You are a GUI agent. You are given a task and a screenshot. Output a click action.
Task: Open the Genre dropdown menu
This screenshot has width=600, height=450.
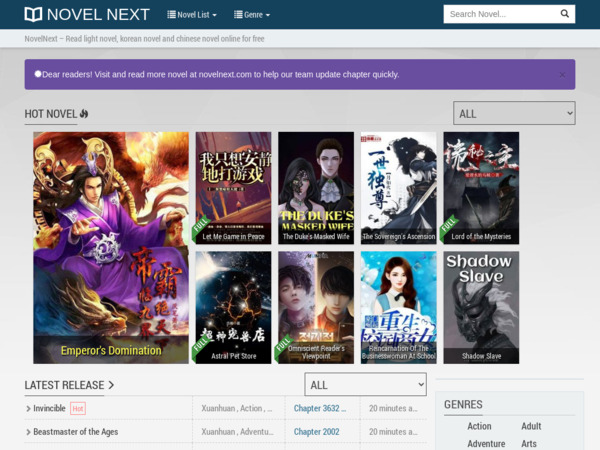coord(252,15)
